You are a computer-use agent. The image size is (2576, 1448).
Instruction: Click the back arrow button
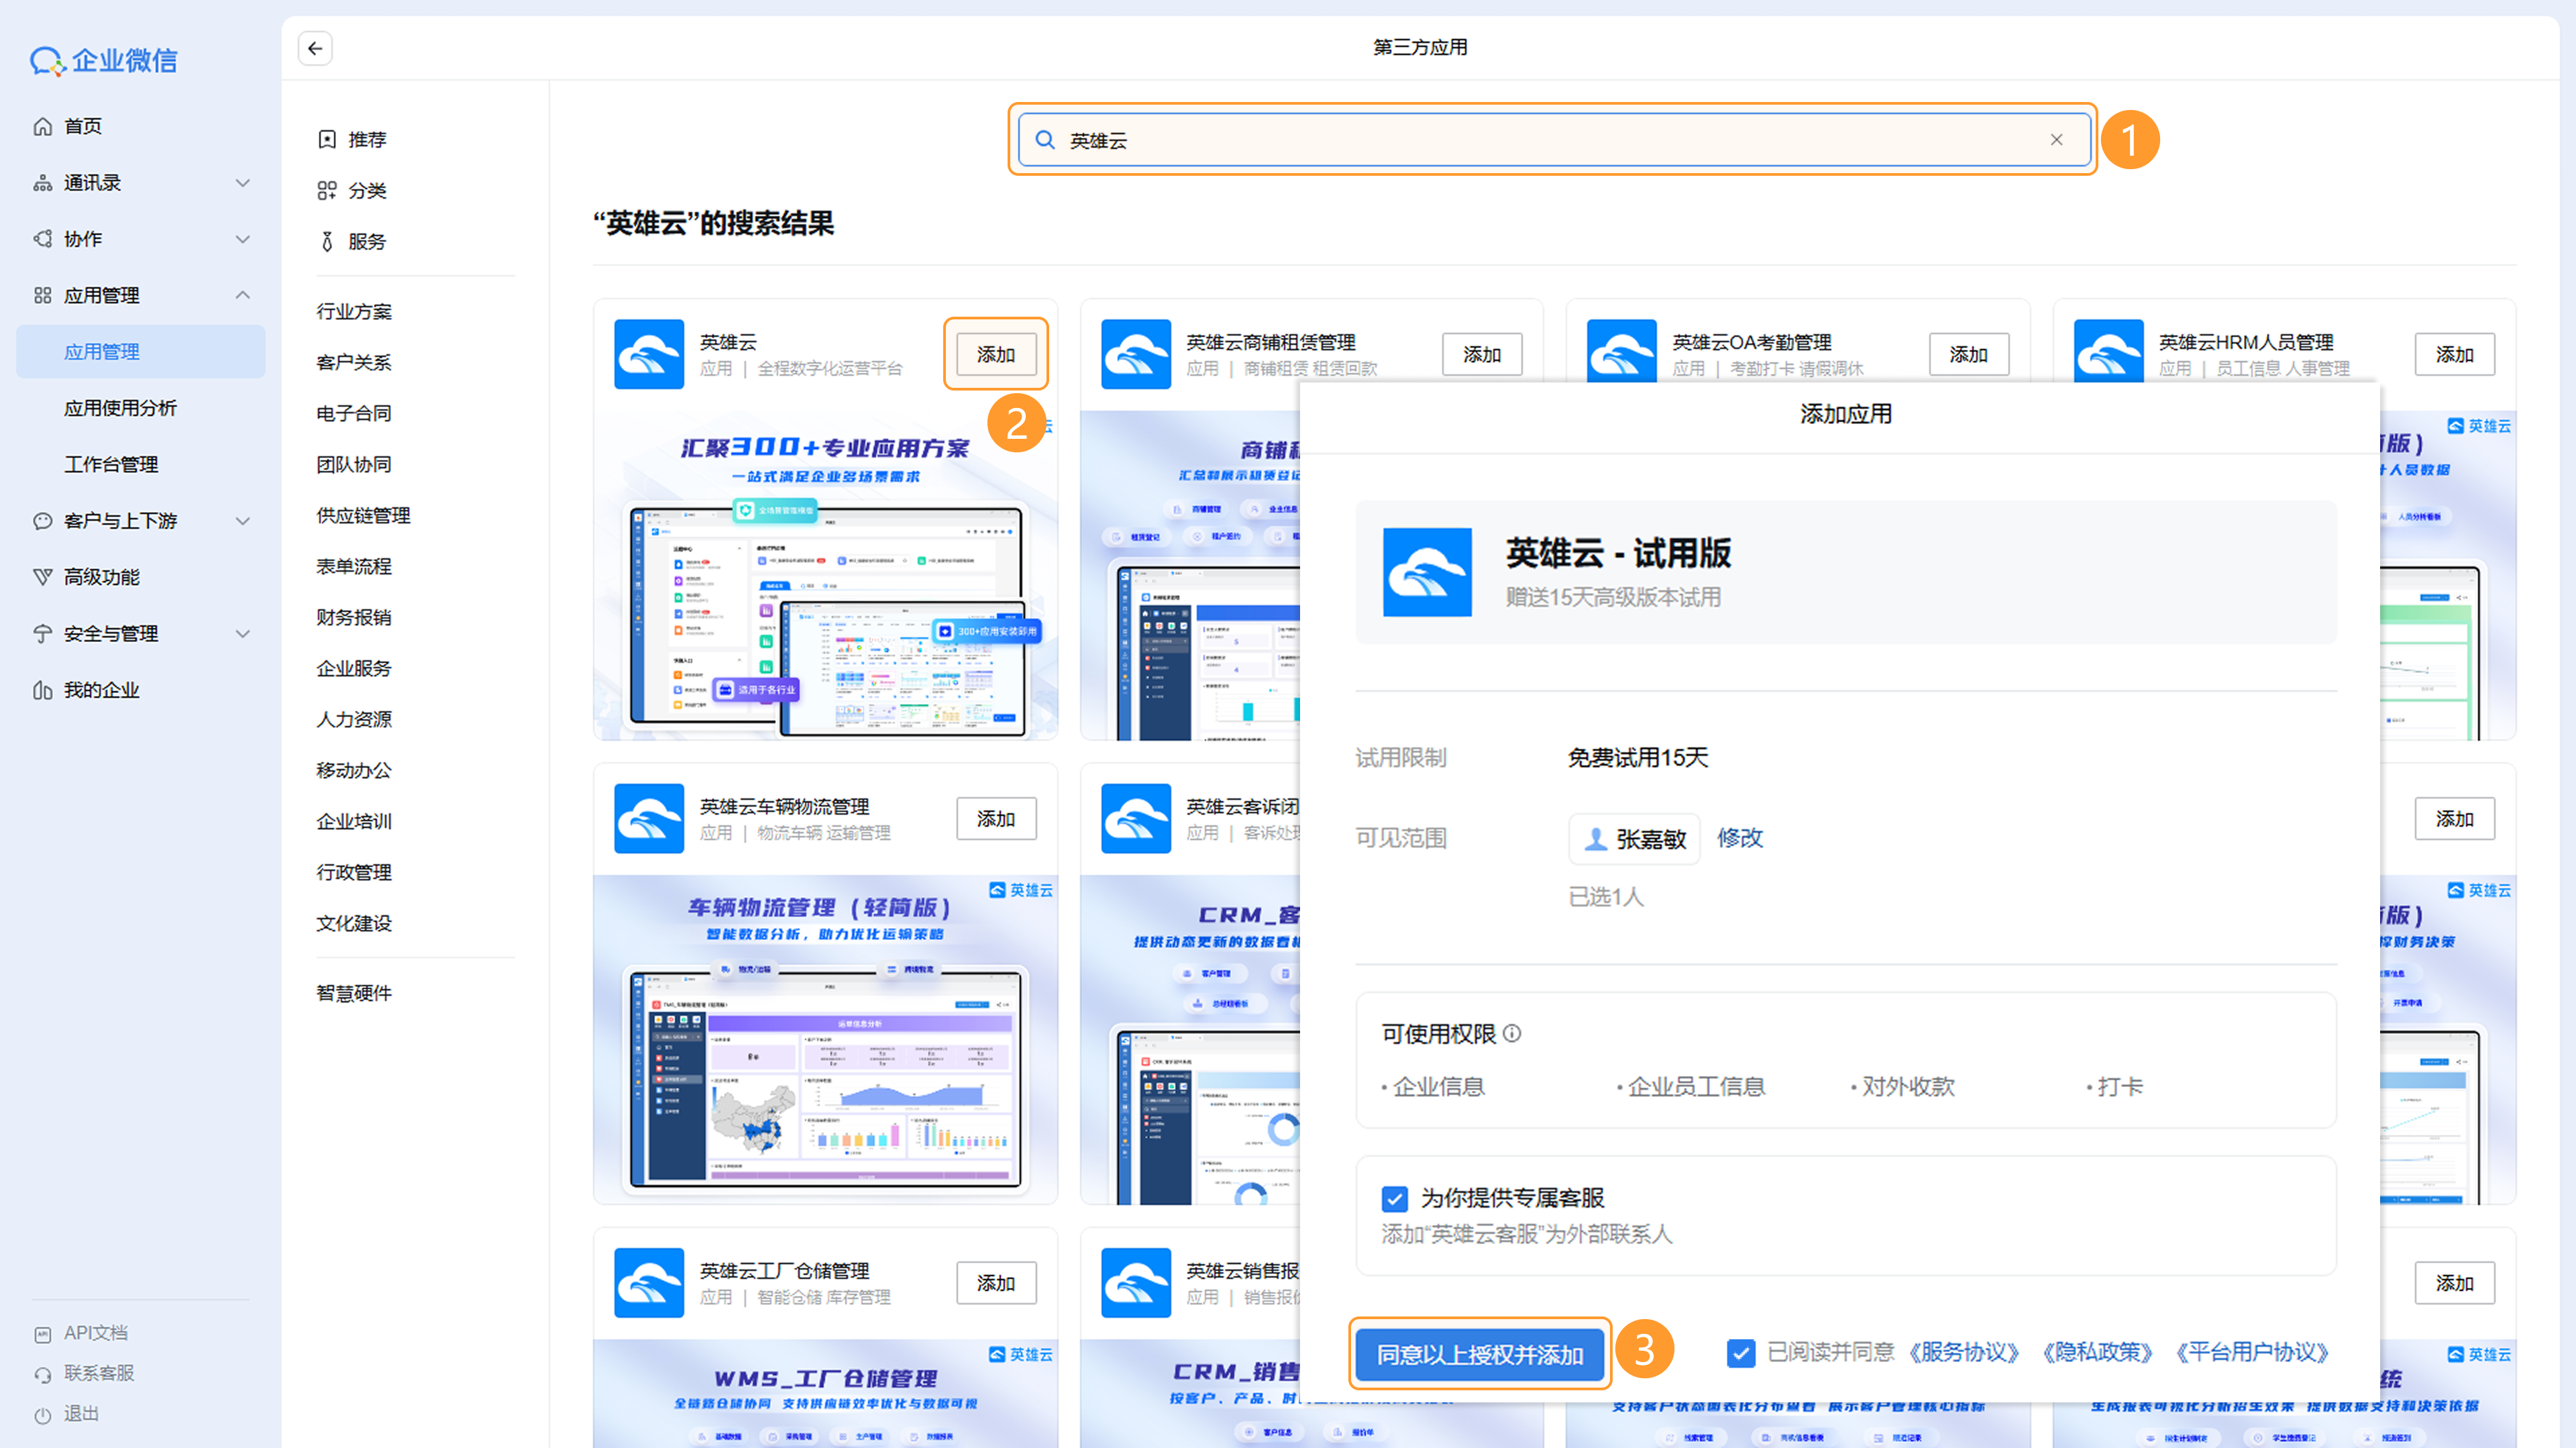click(x=315, y=48)
